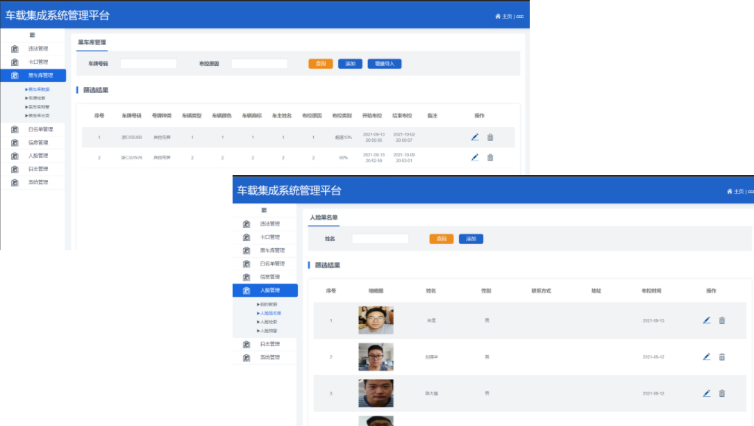Toggle the sidebar collapse icon in the vehicle window
Image resolution: width=754 pixels, height=426 pixels.
[x=32, y=35]
